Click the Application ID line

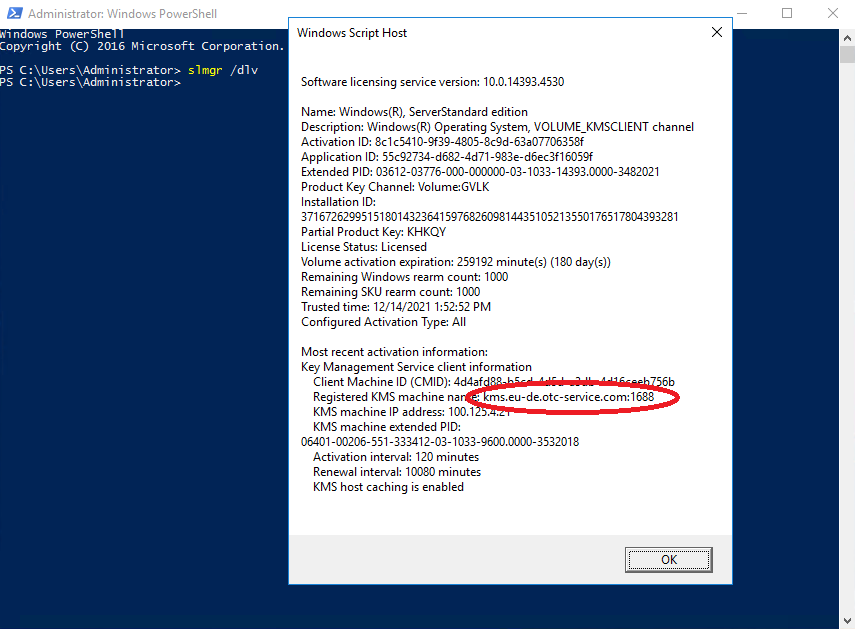coord(447,157)
